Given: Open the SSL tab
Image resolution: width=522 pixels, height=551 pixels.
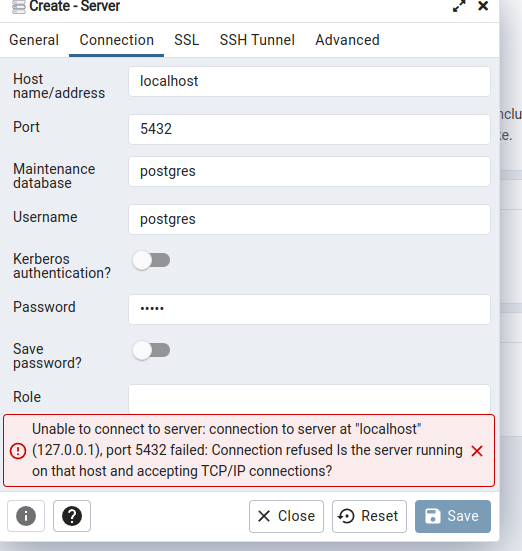Looking at the screenshot, I should (x=187, y=40).
